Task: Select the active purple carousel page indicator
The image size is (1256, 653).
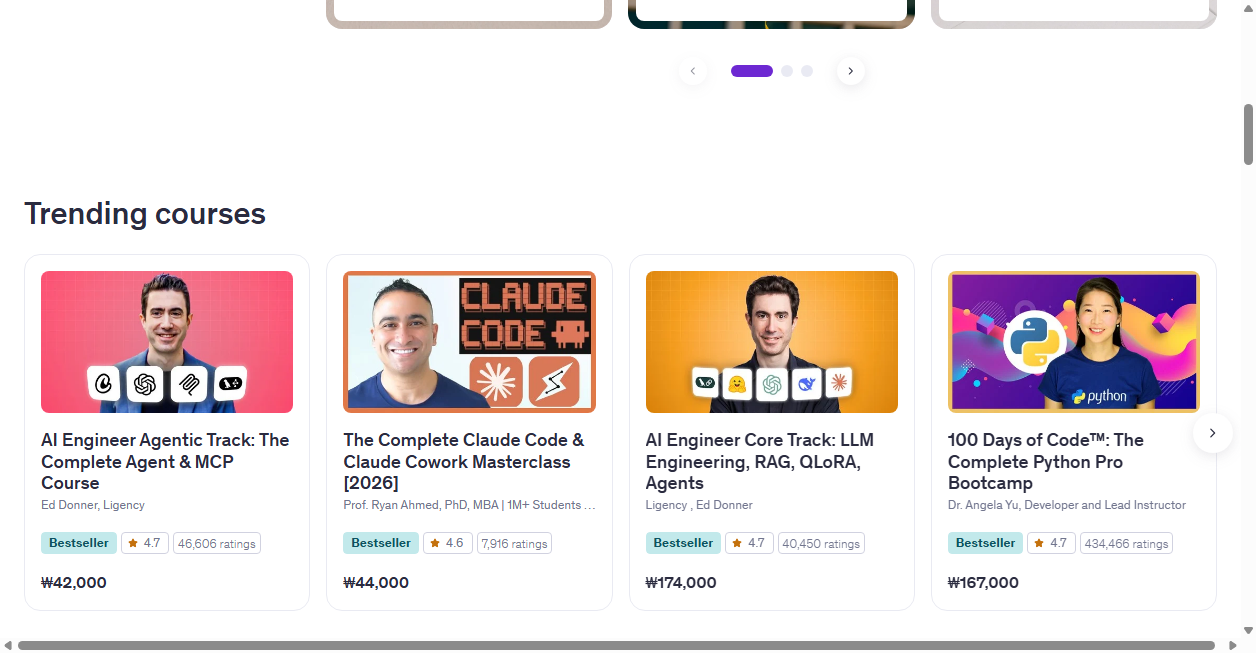Action: coord(752,71)
